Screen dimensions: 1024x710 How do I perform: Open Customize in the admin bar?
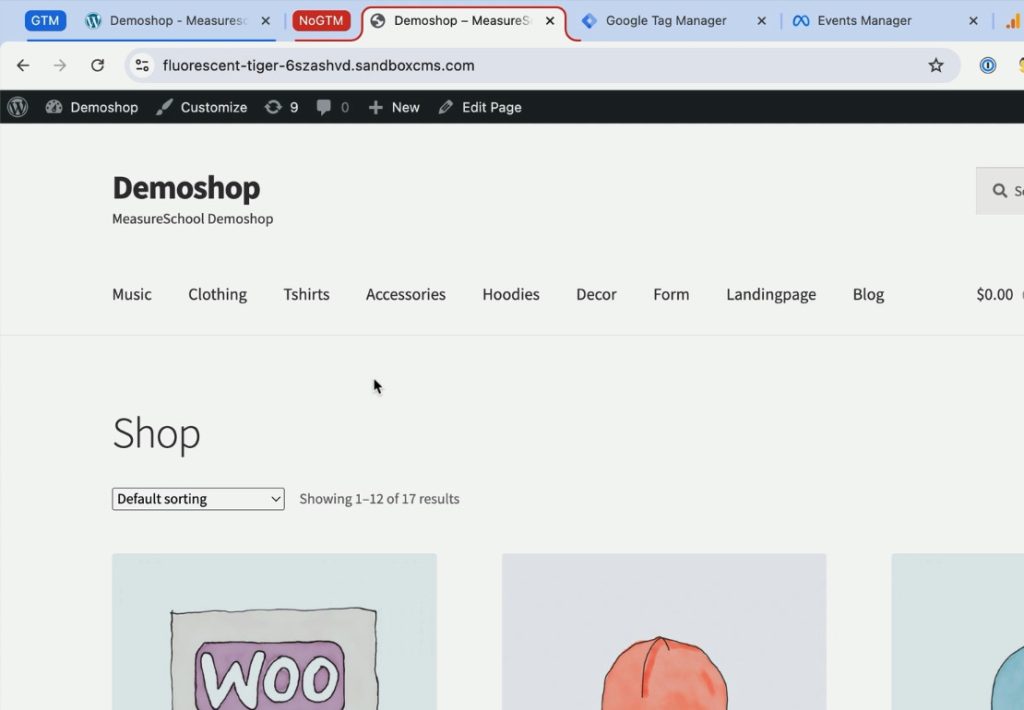[x=202, y=107]
